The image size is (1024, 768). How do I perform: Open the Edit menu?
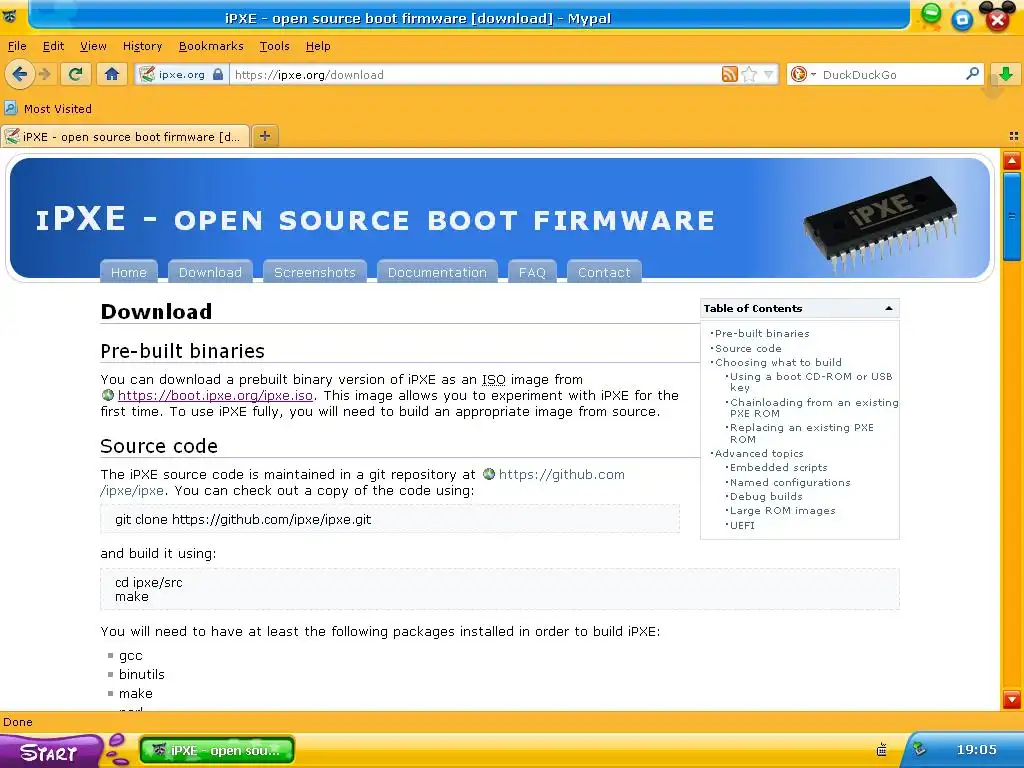pyautogui.click(x=53, y=46)
